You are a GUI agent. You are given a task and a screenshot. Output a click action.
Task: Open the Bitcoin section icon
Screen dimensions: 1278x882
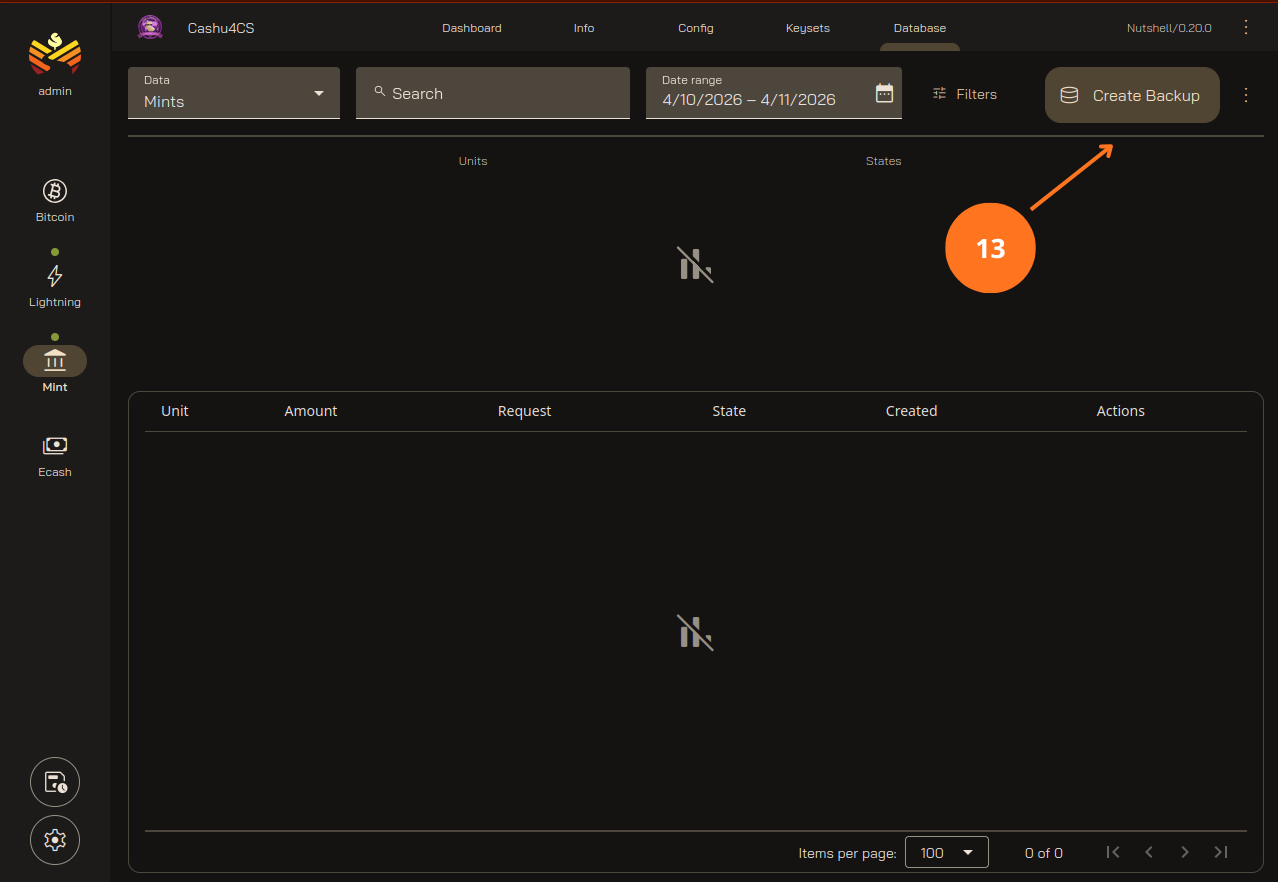(x=55, y=191)
